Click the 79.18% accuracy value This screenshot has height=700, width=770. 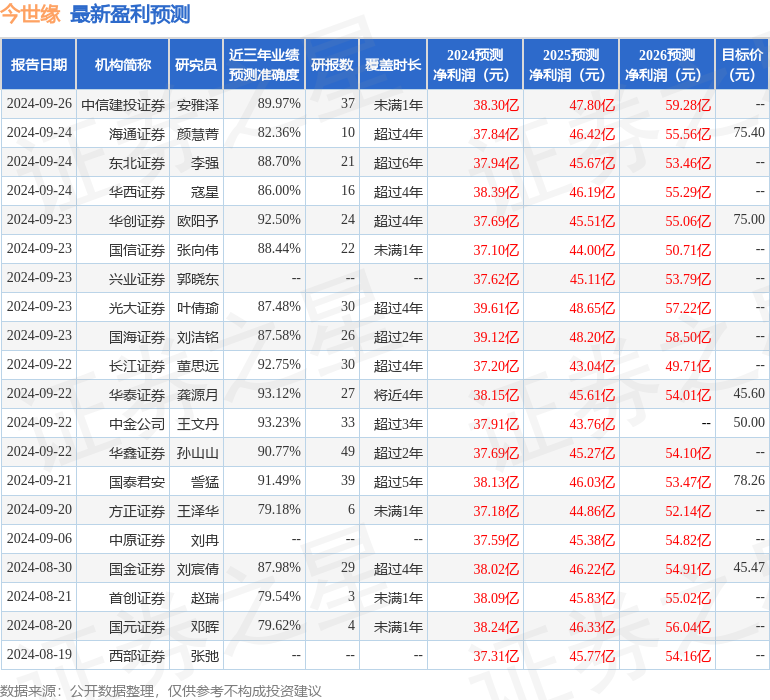(x=279, y=509)
